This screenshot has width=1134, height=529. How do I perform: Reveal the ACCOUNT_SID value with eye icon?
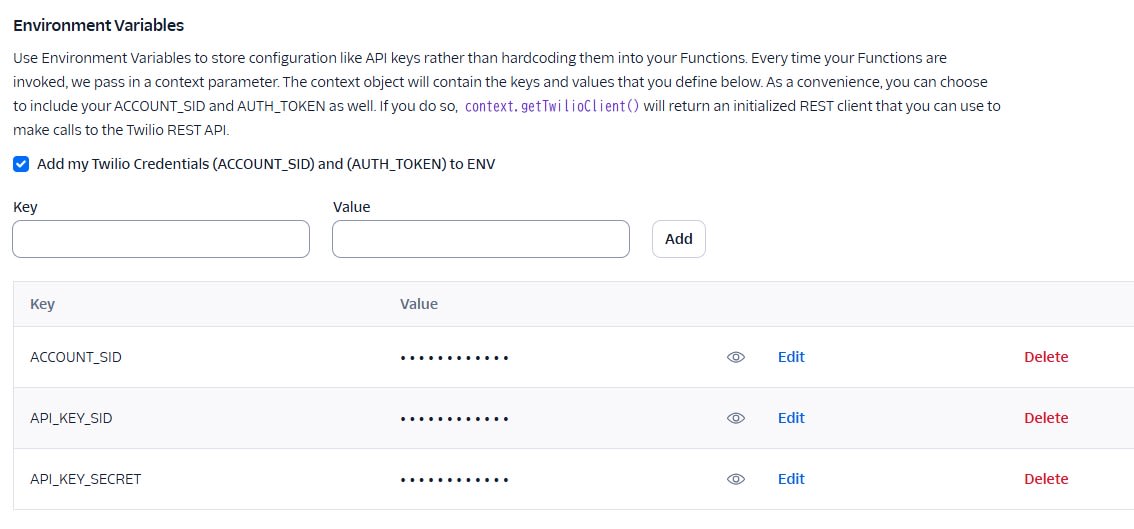tap(736, 357)
